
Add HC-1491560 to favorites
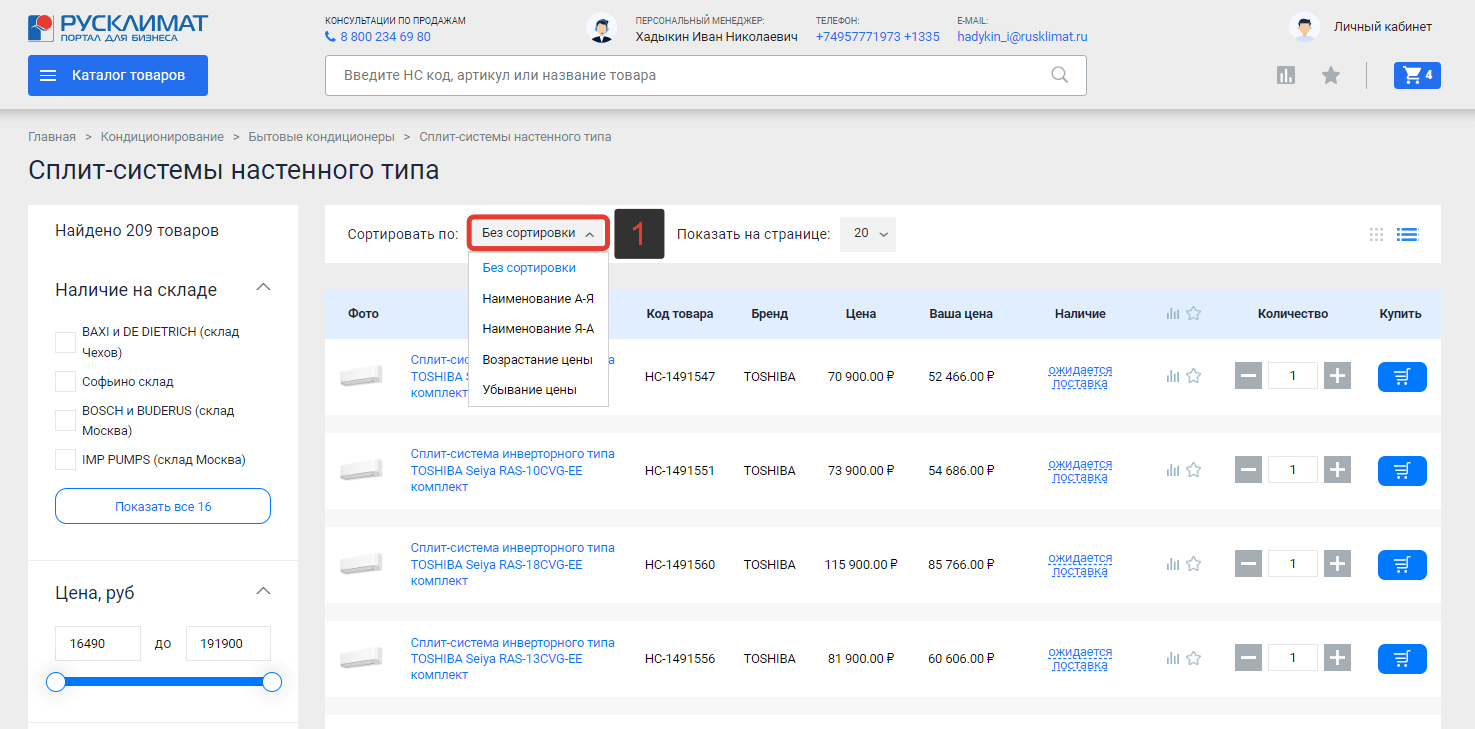point(1193,564)
